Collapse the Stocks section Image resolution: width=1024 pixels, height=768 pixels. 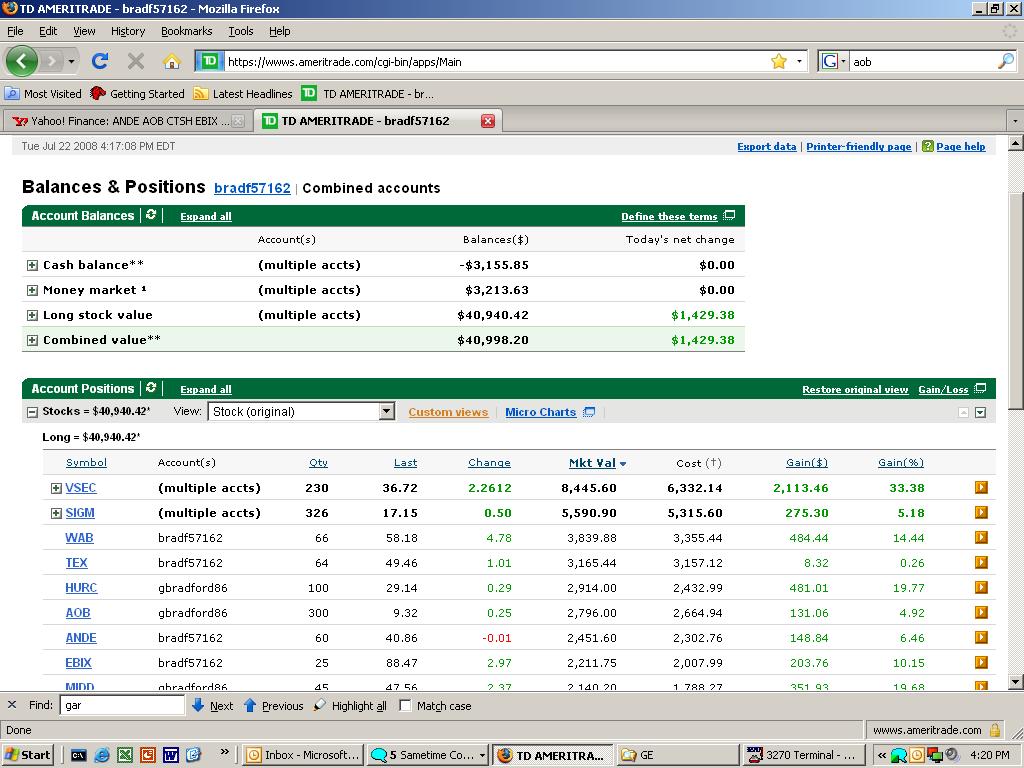pyautogui.click(x=32, y=412)
